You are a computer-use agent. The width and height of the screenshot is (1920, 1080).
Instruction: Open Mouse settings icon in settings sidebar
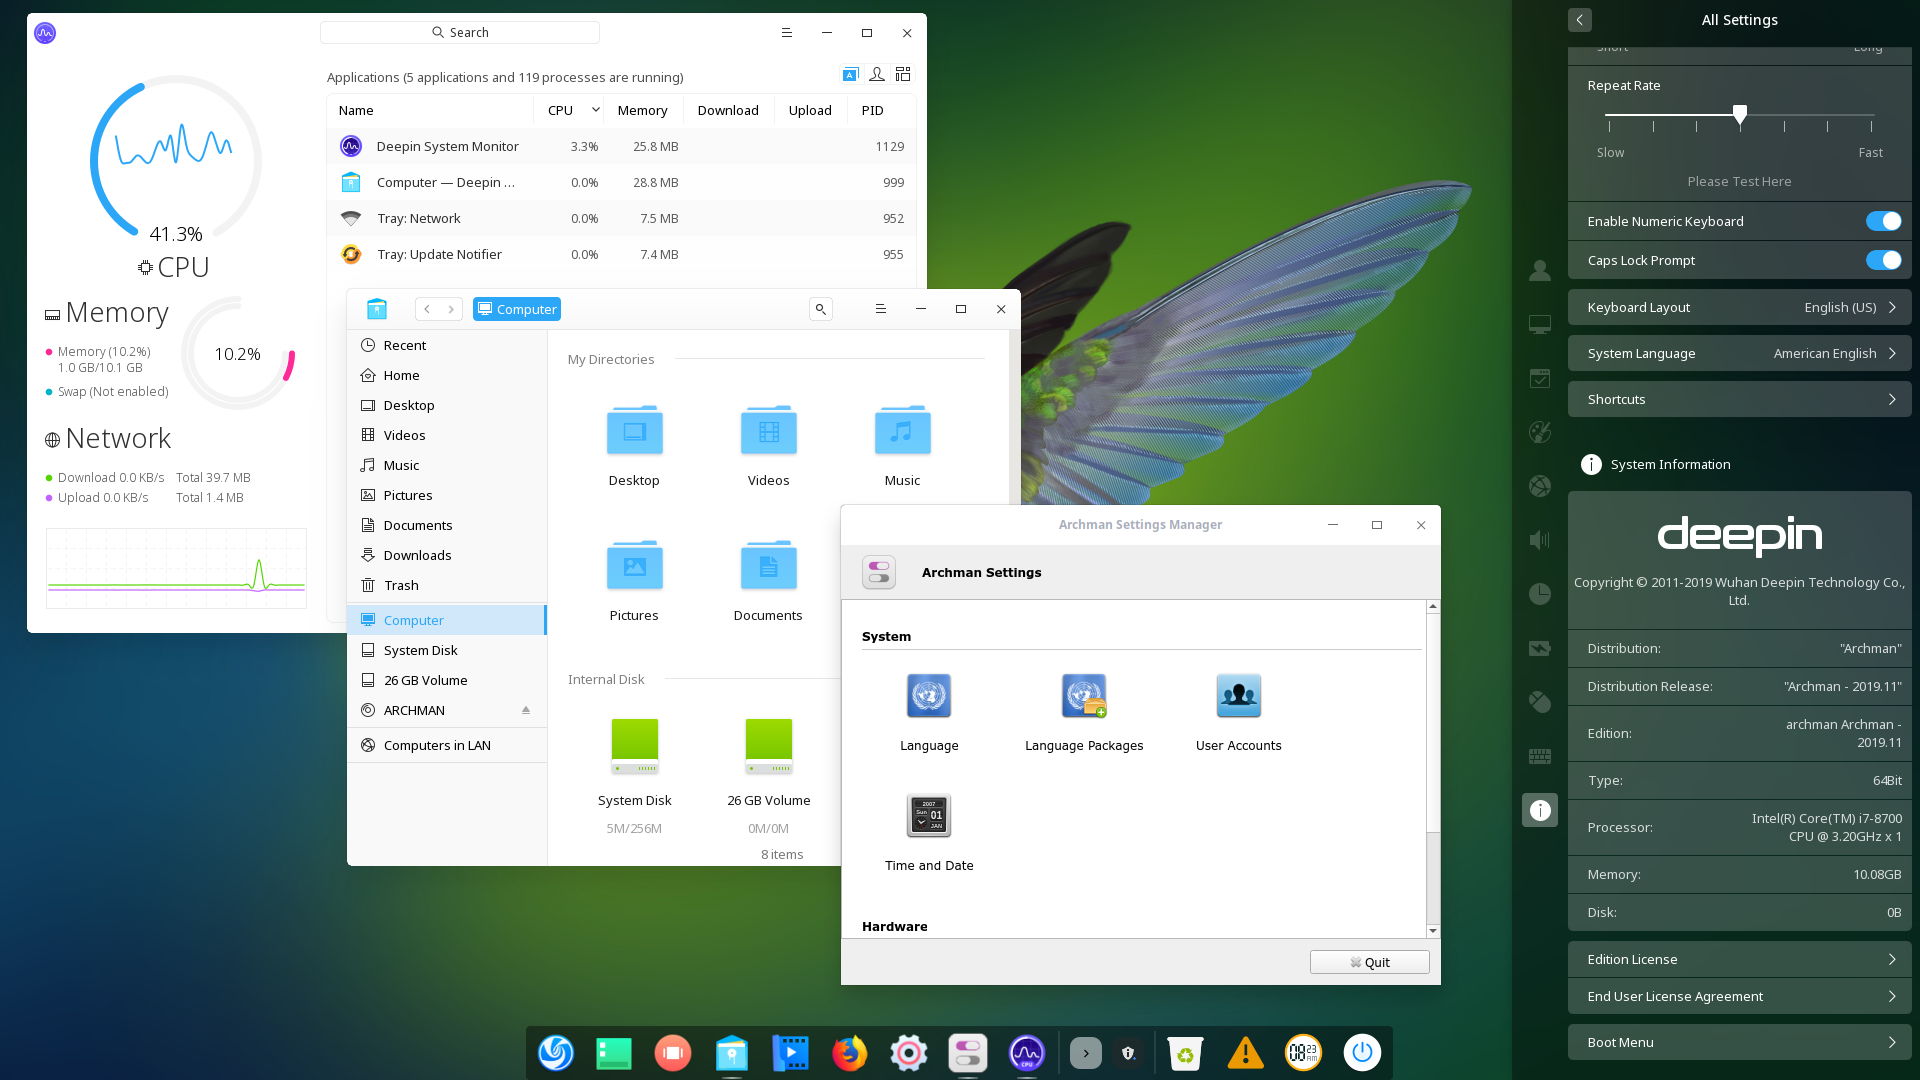(x=1540, y=702)
